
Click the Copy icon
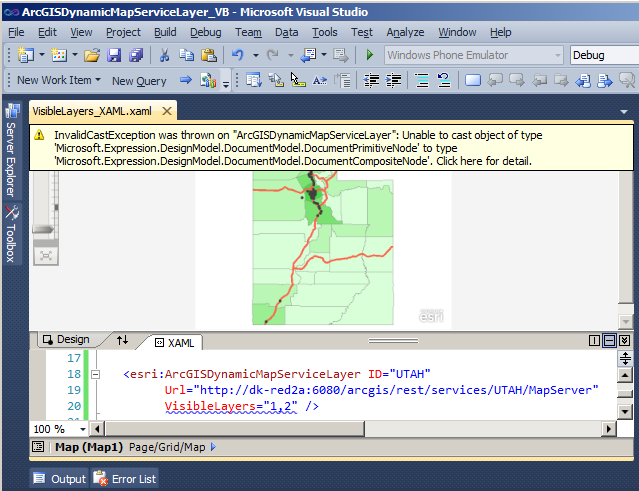pos(187,55)
